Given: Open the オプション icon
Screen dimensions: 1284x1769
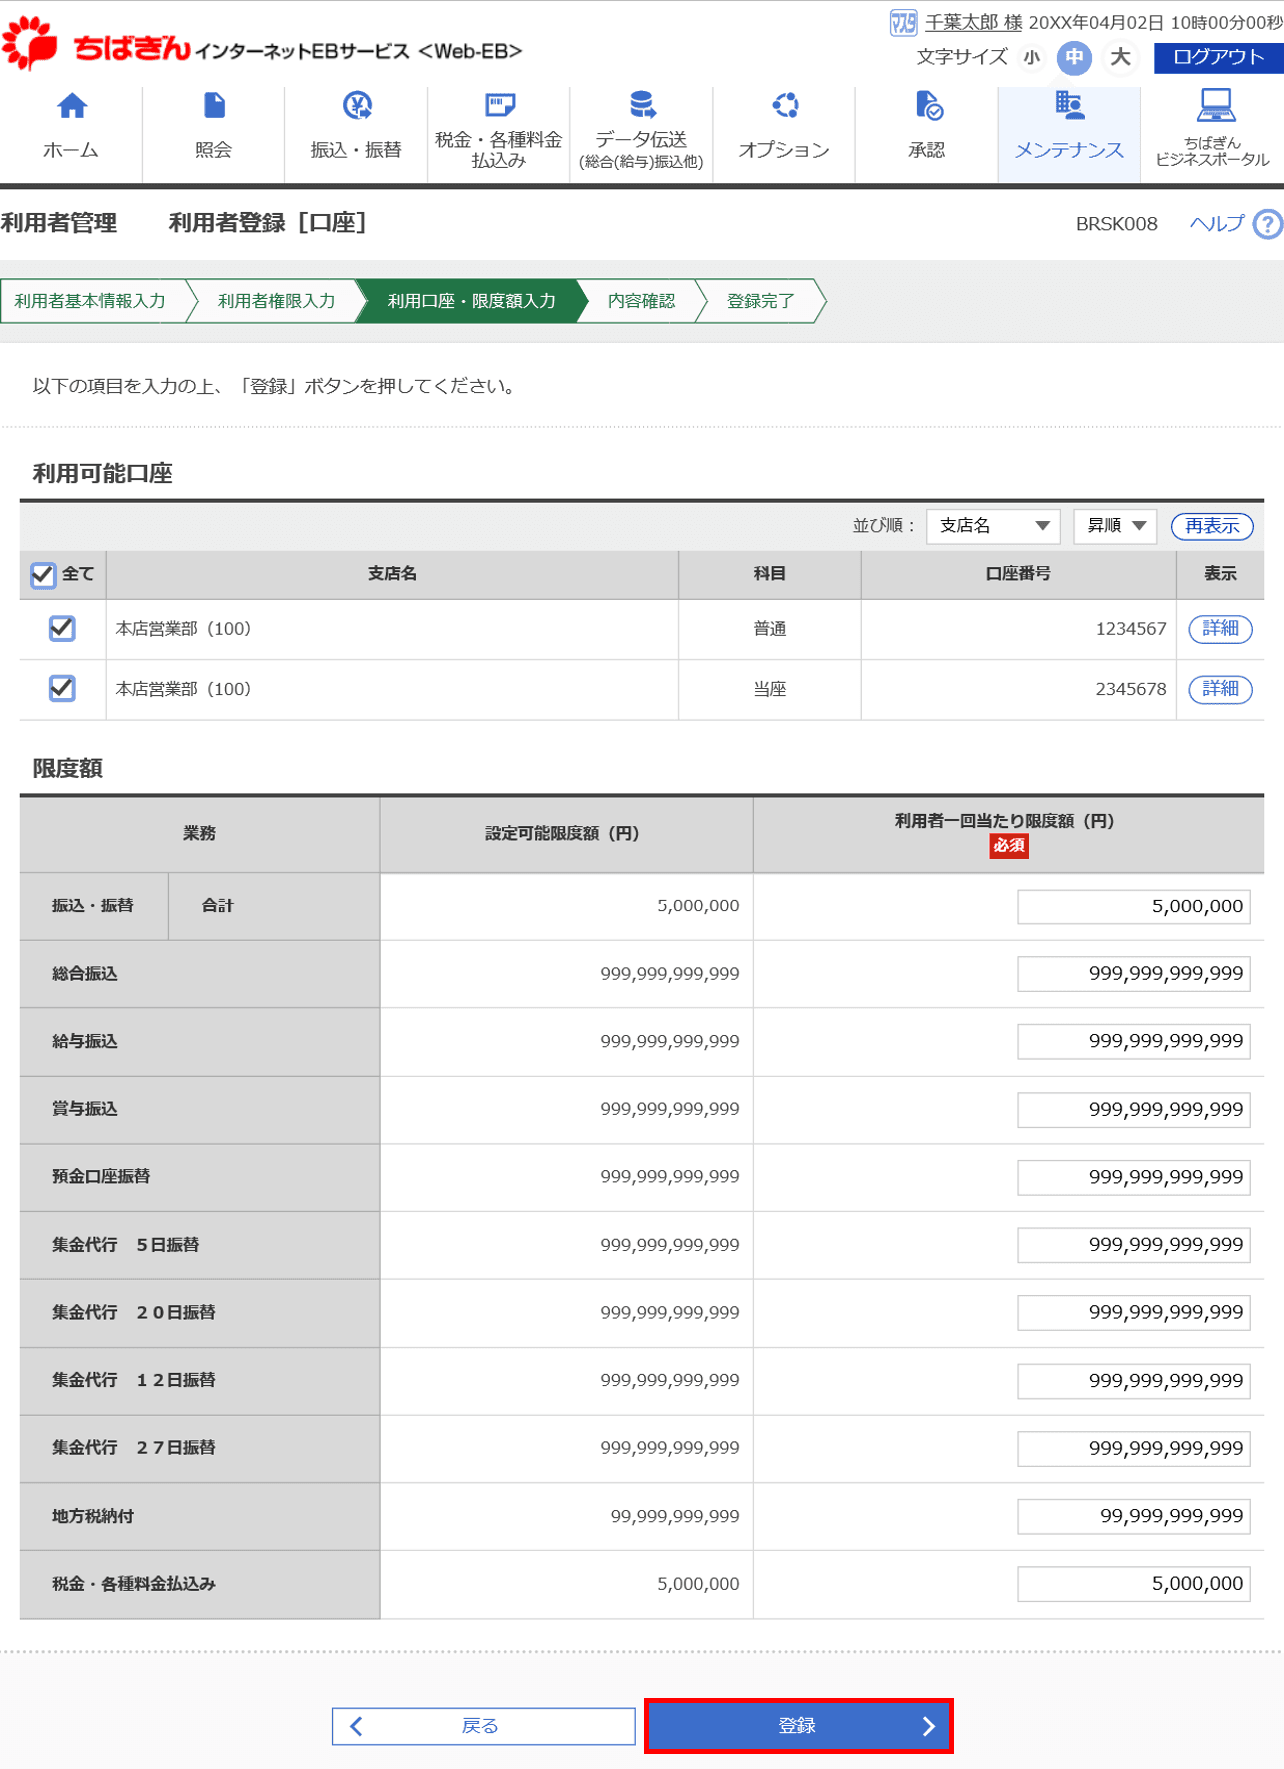Looking at the screenshot, I should (x=785, y=106).
